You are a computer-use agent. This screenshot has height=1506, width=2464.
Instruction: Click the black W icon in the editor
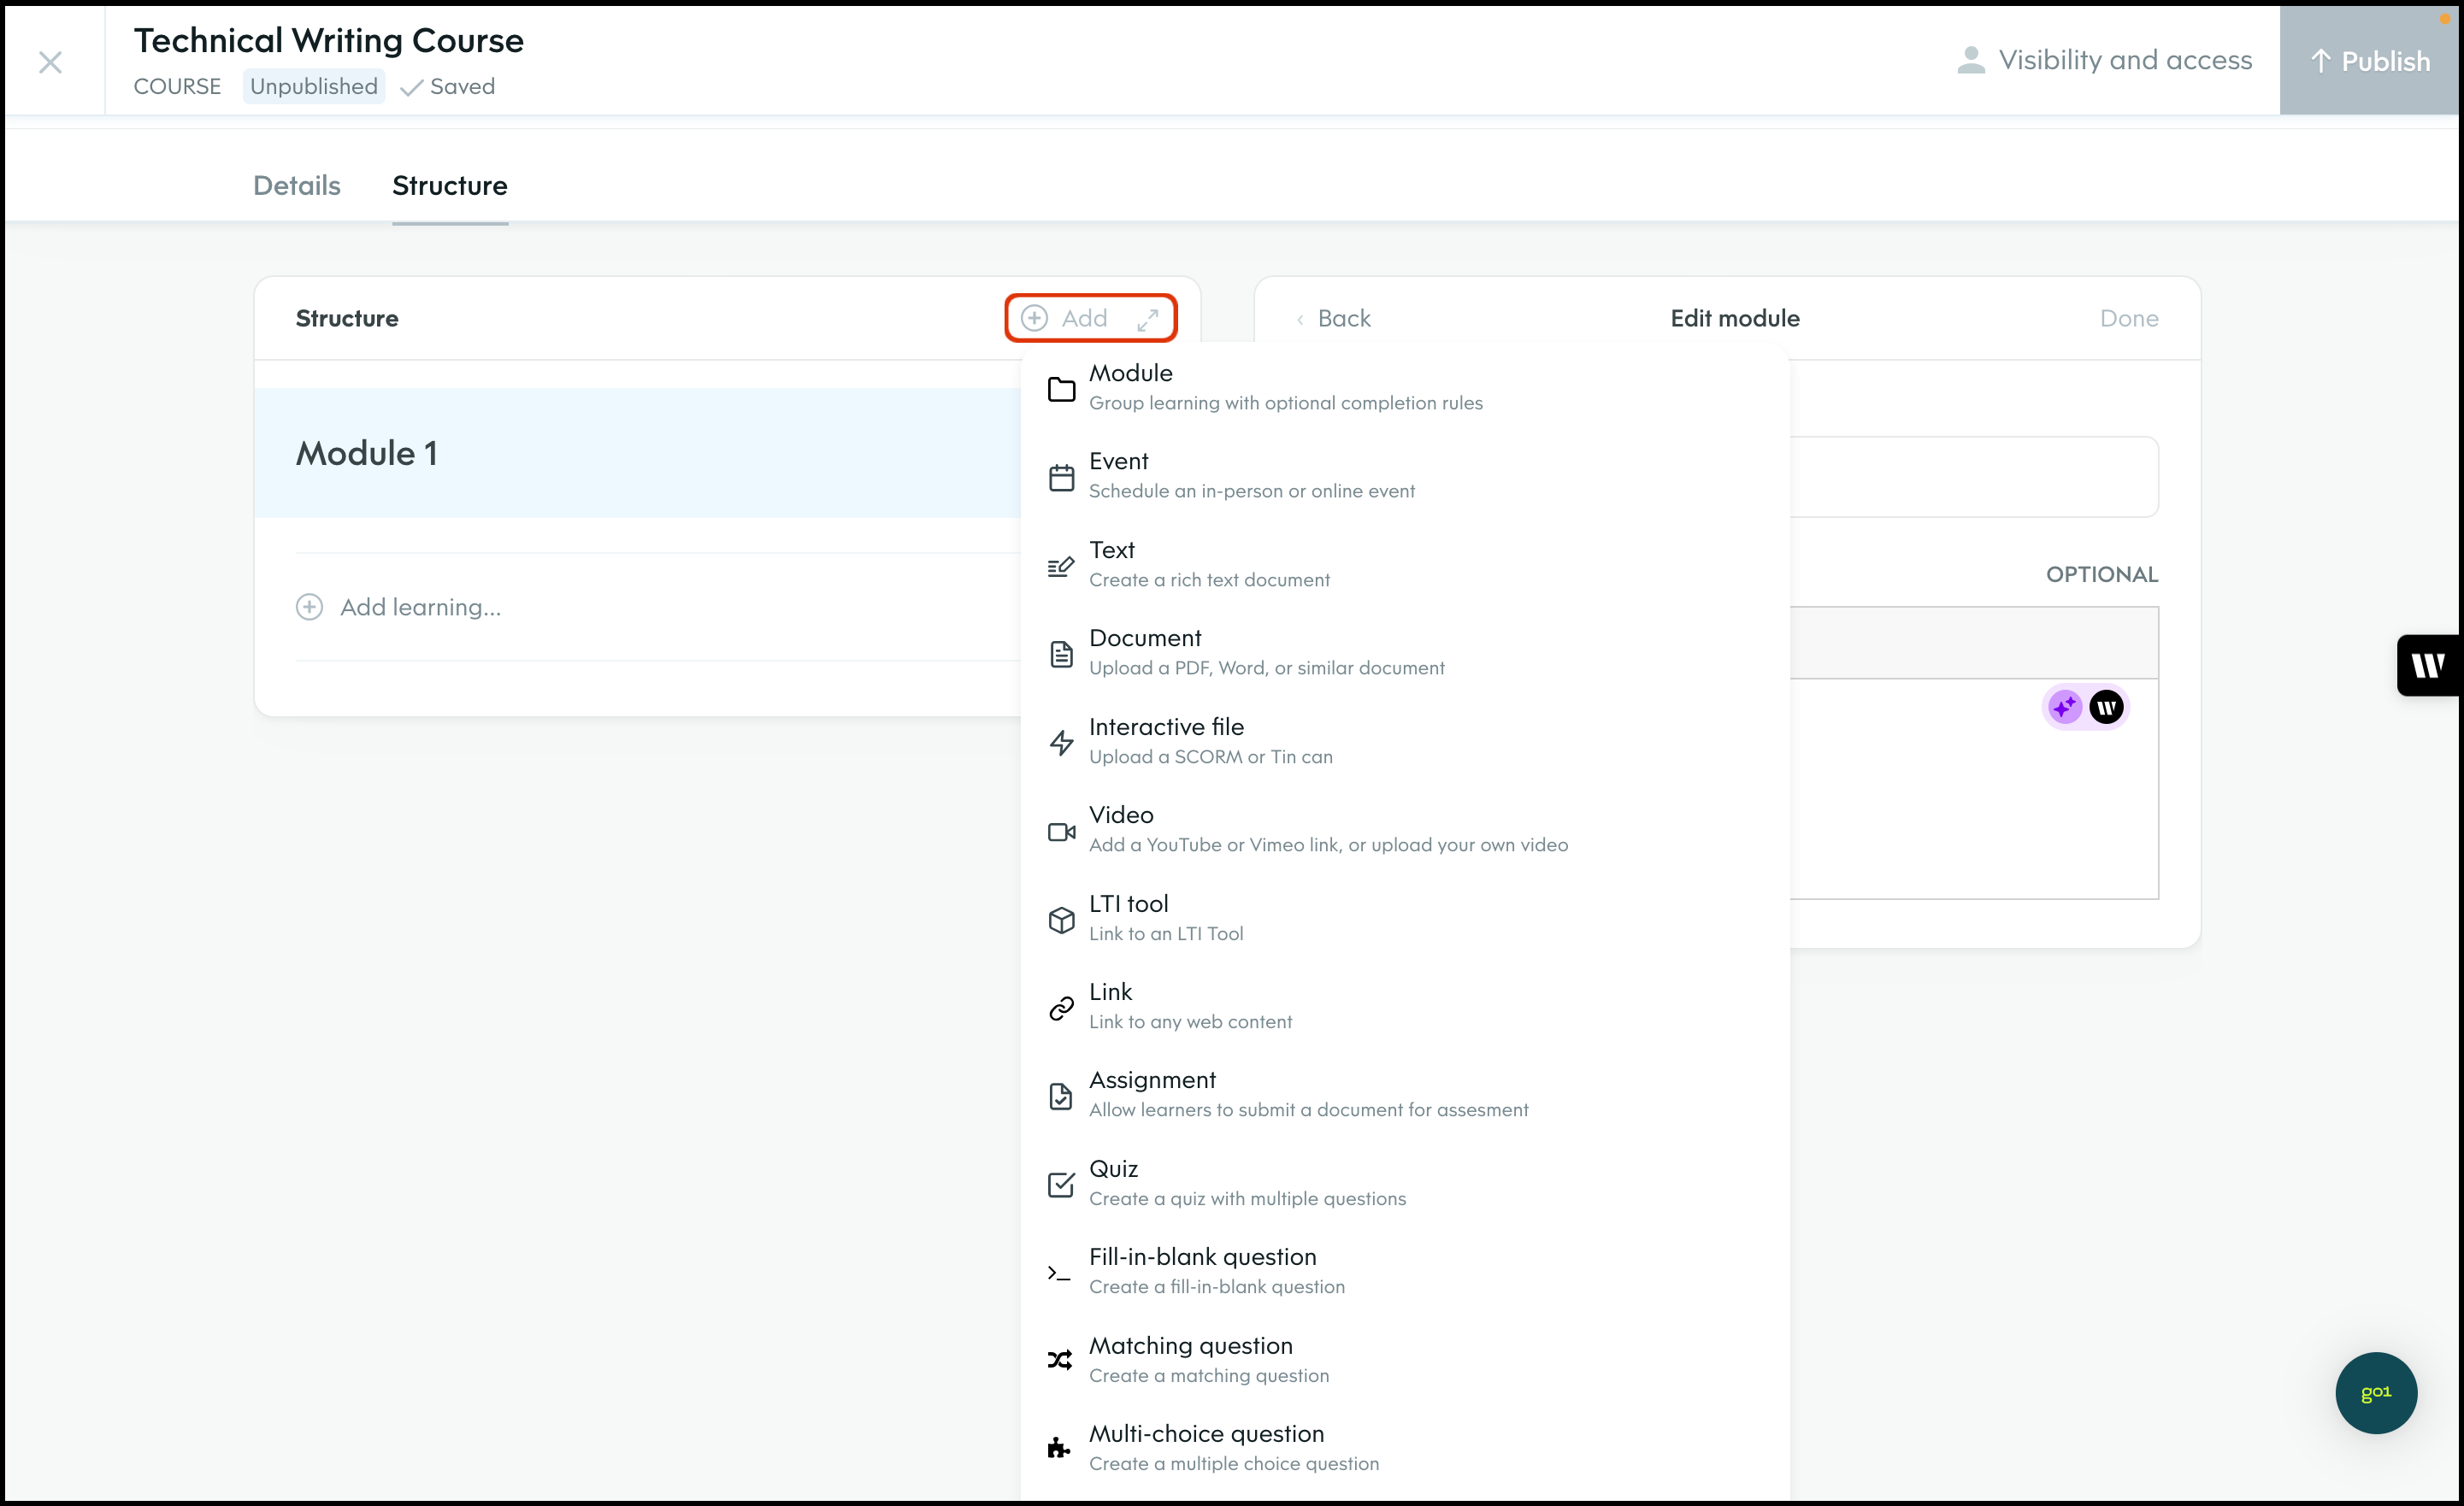pyautogui.click(x=2106, y=708)
